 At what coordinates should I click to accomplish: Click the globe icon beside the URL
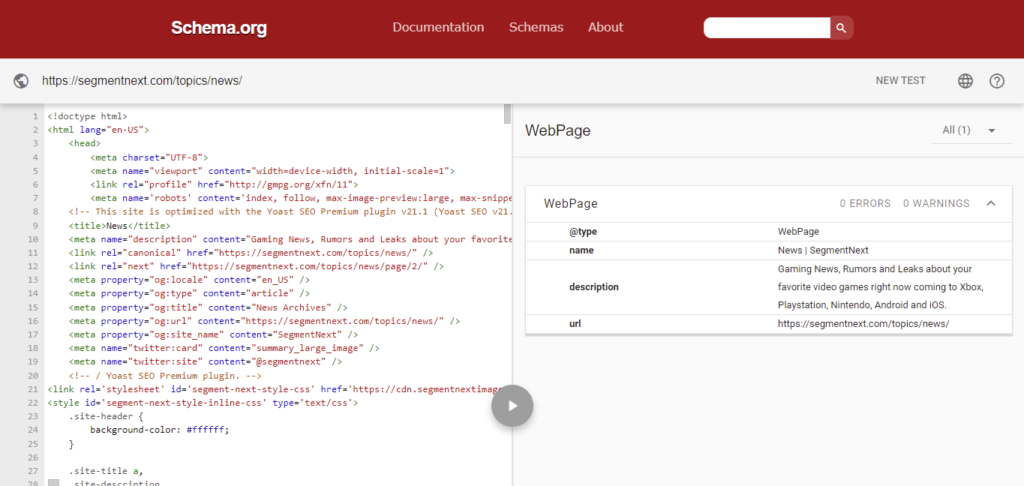pos(21,81)
